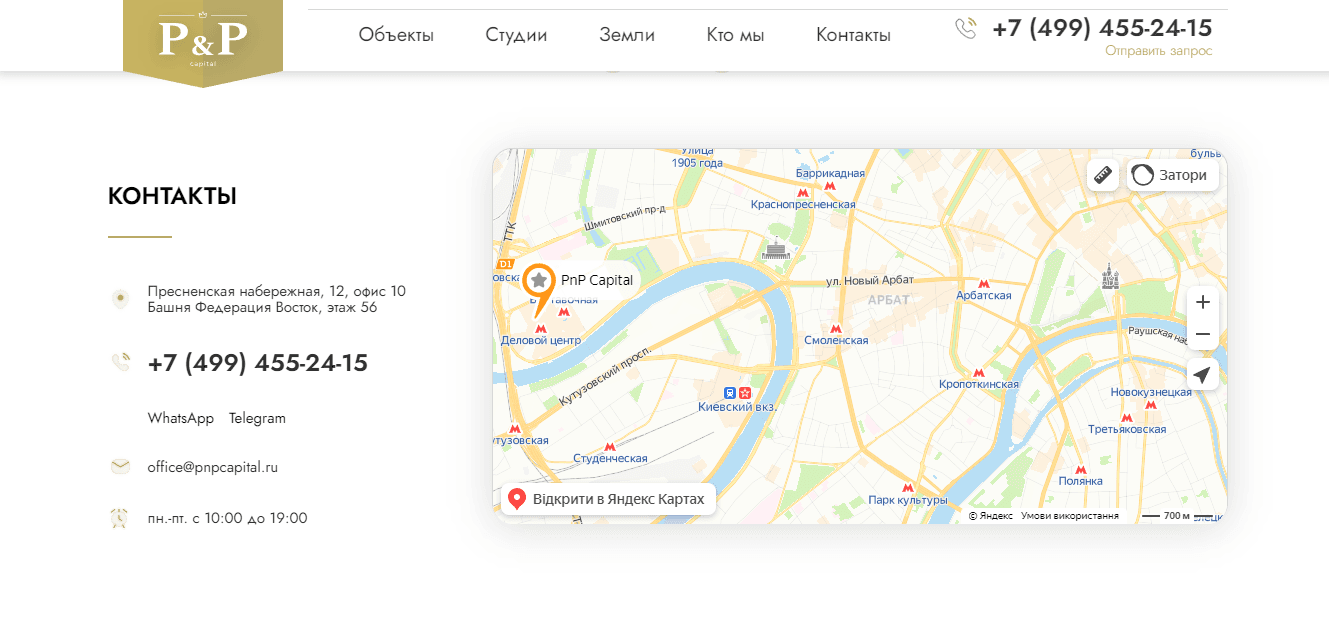The width and height of the screenshot is (1329, 619).
Task: Zoom out on the map
Action: (x=1202, y=334)
